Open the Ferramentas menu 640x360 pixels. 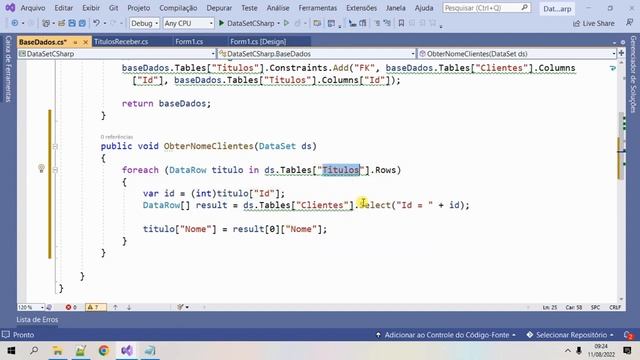click(x=318, y=8)
